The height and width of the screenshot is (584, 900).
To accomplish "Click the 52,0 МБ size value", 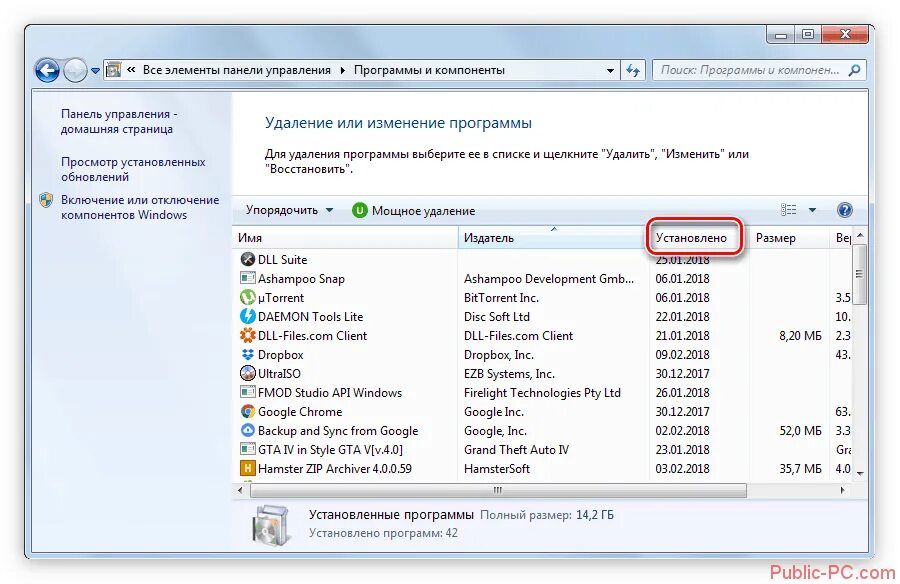I will (800, 431).
